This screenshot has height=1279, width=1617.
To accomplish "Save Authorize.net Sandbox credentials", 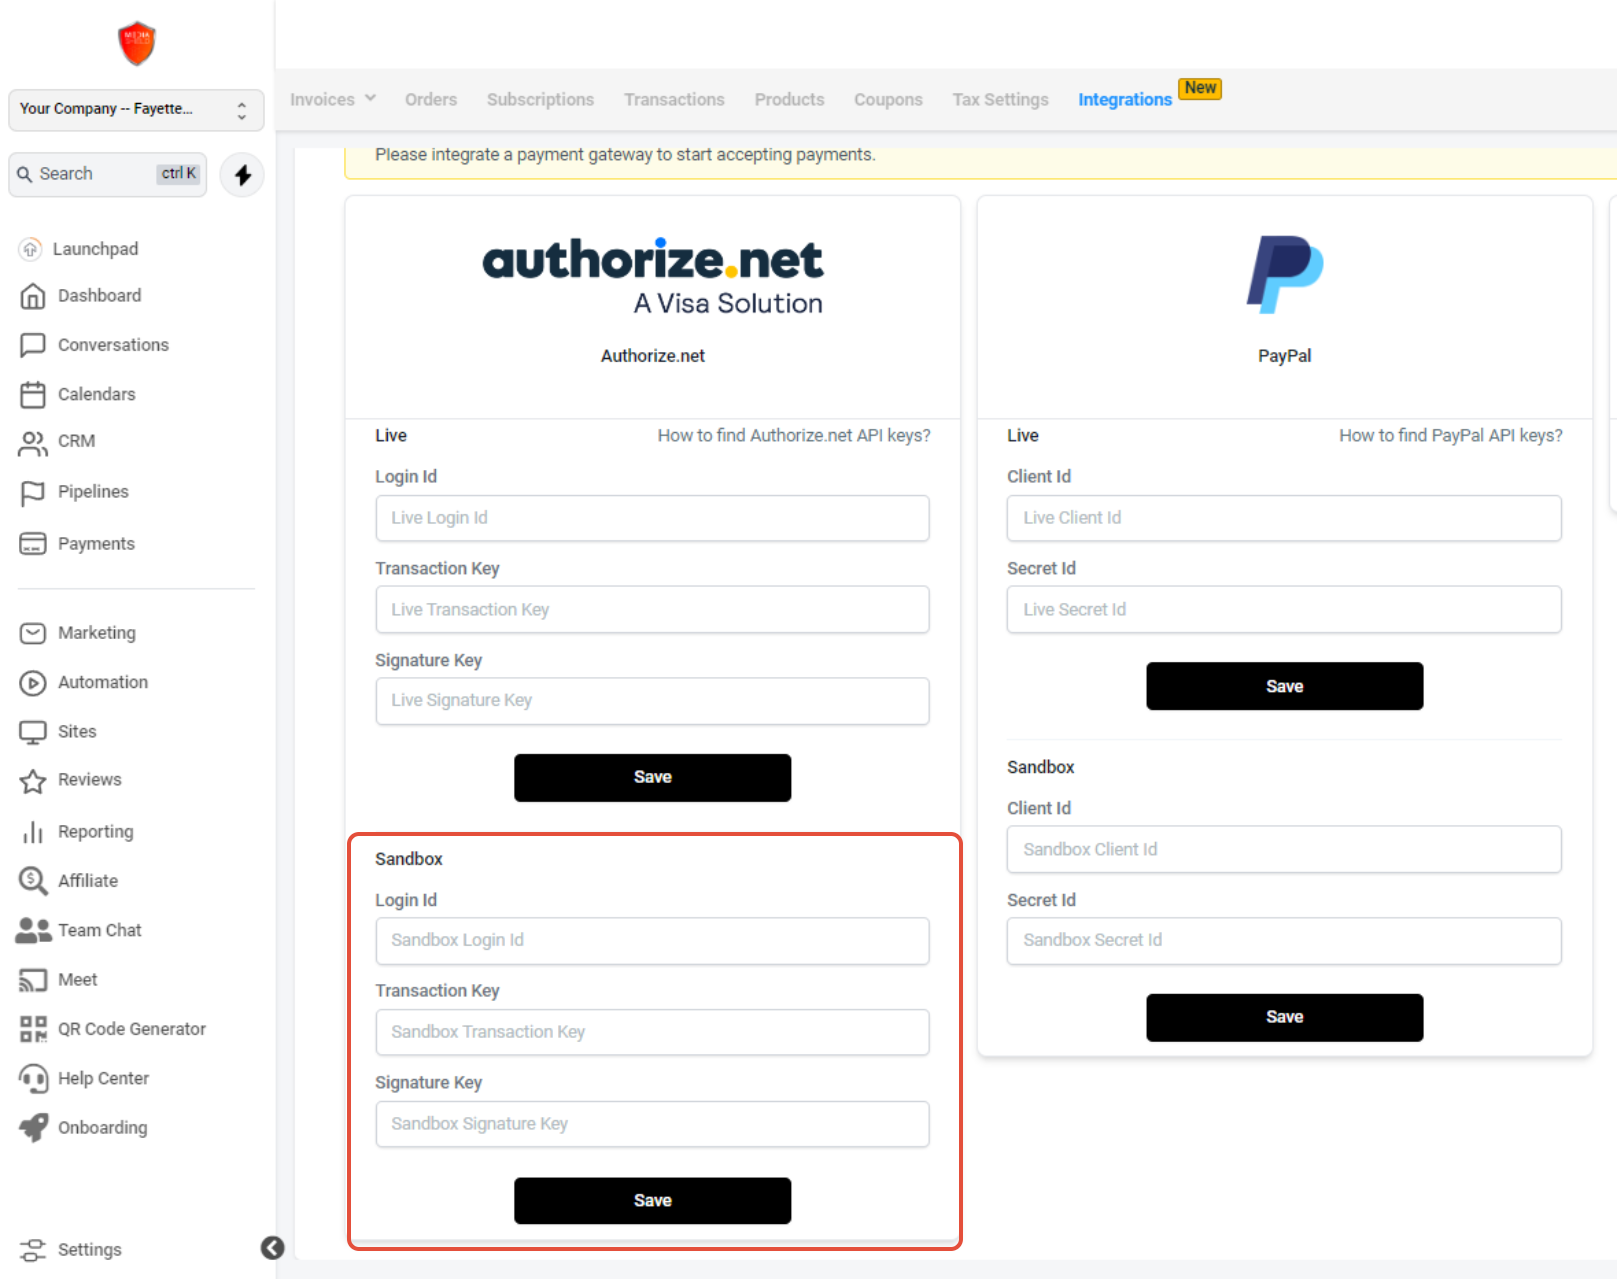I will (653, 1201).
